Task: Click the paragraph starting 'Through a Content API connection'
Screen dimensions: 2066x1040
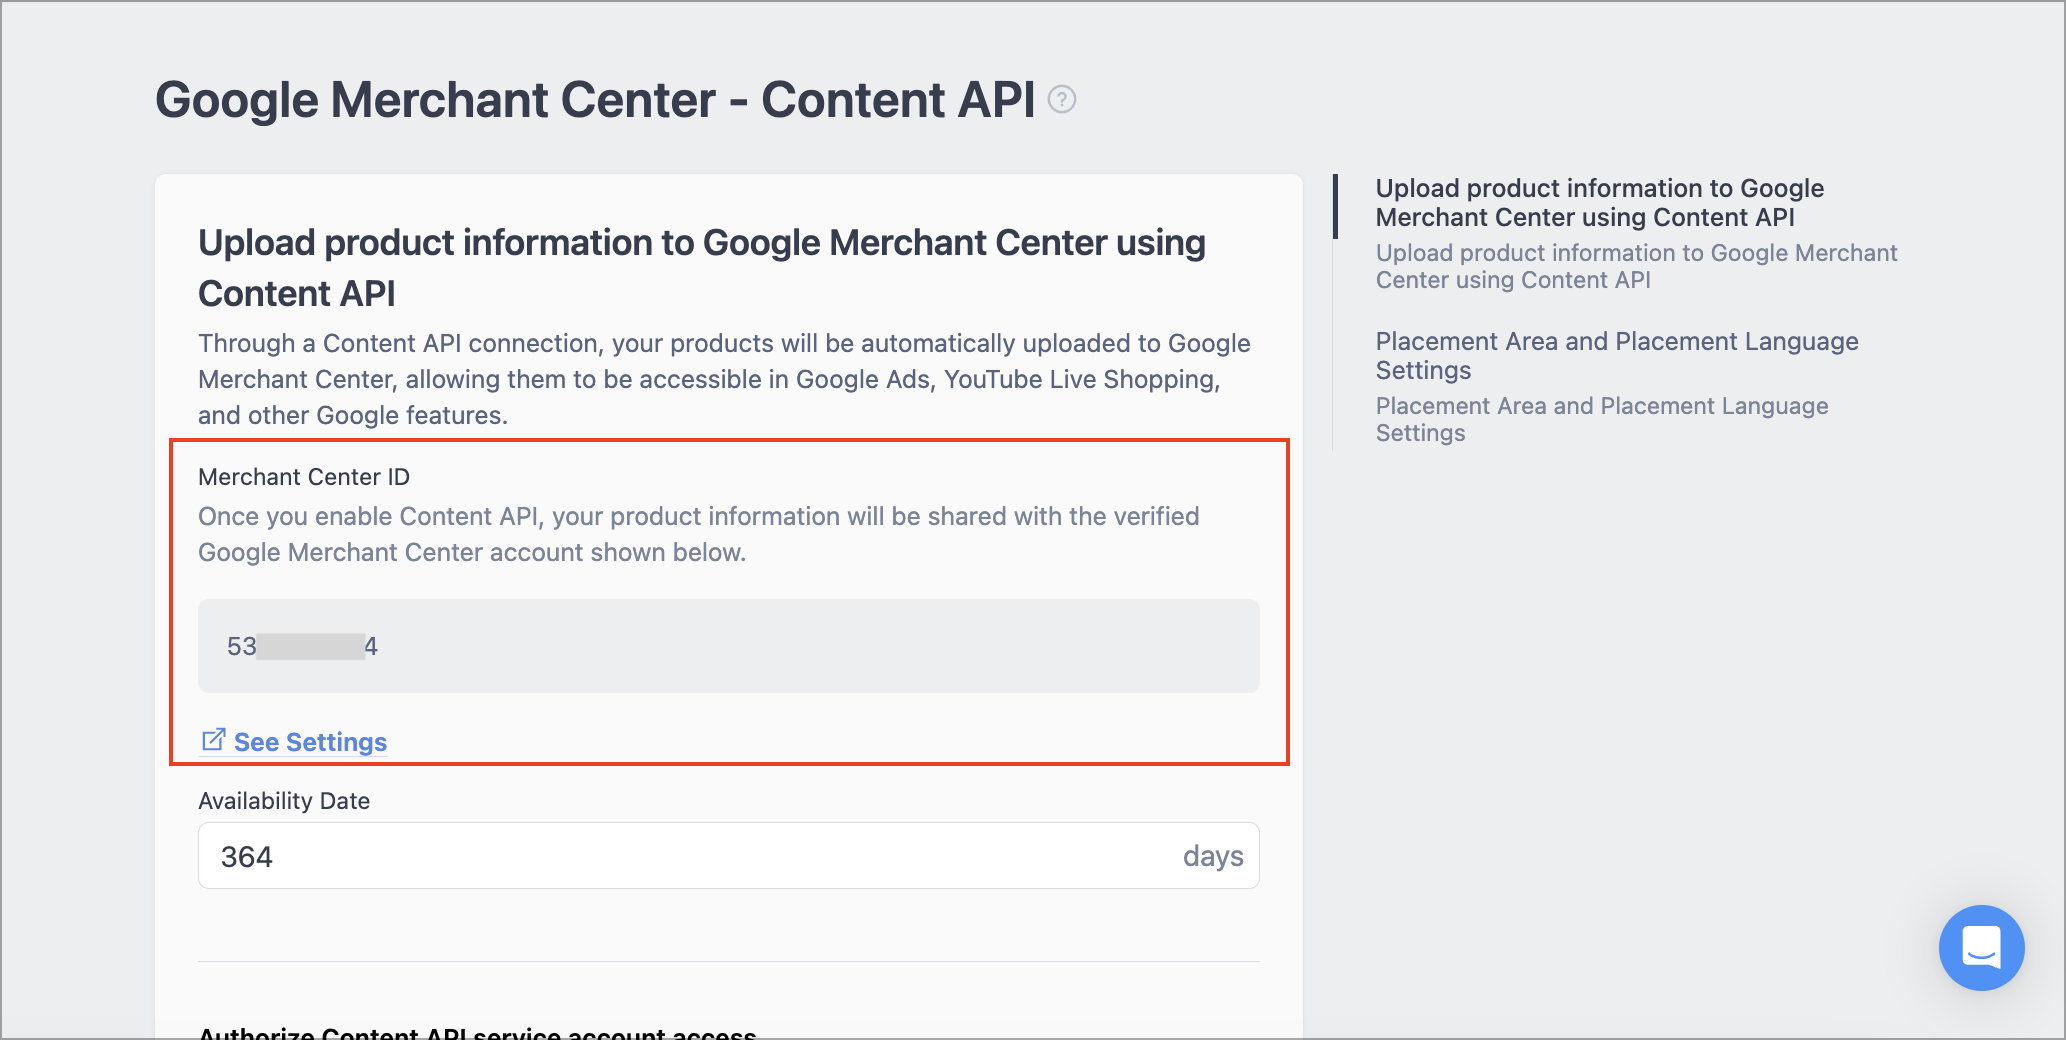Action: 724,379
